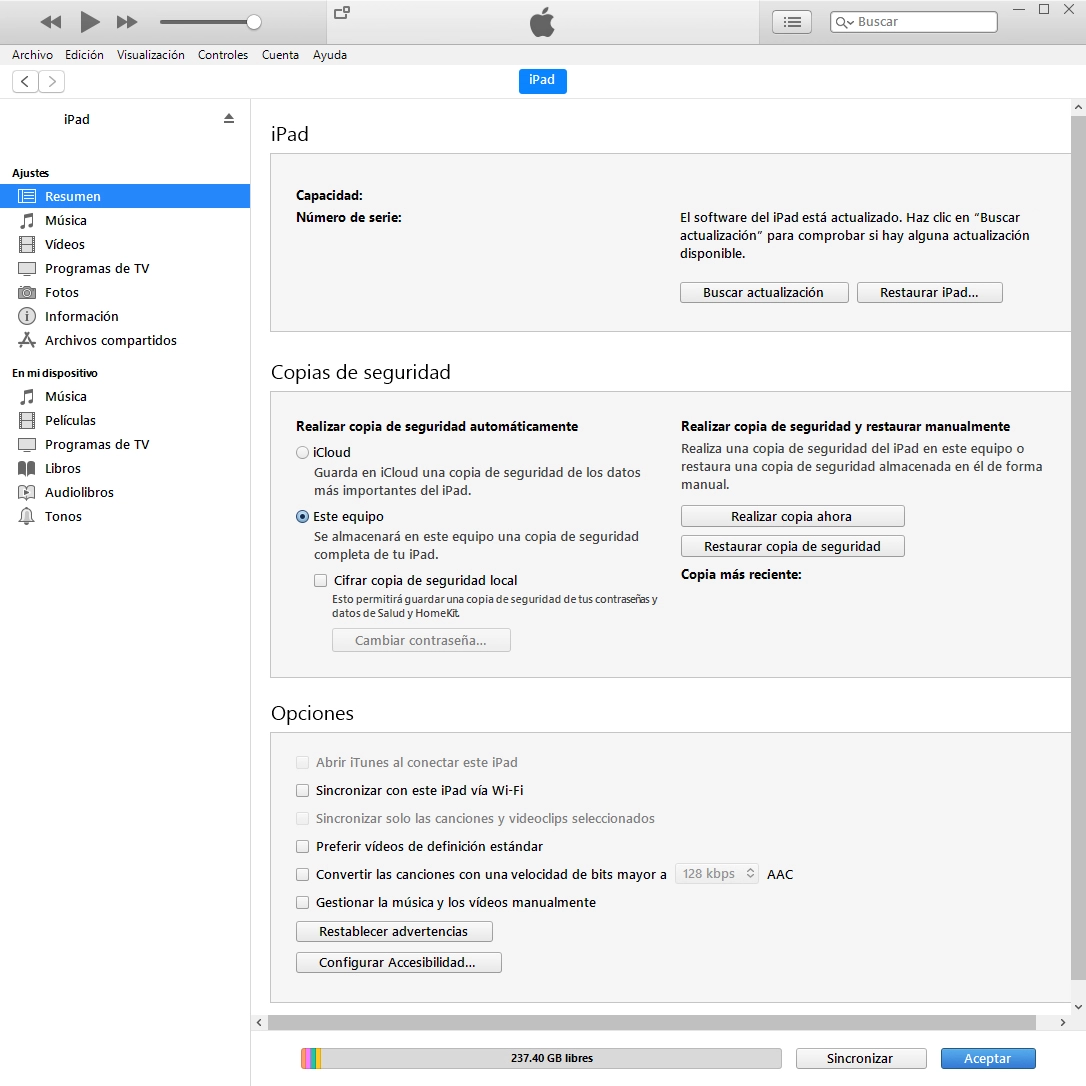
Task: Click the Realizar copia ahora button
Action: tap(792, 517)
